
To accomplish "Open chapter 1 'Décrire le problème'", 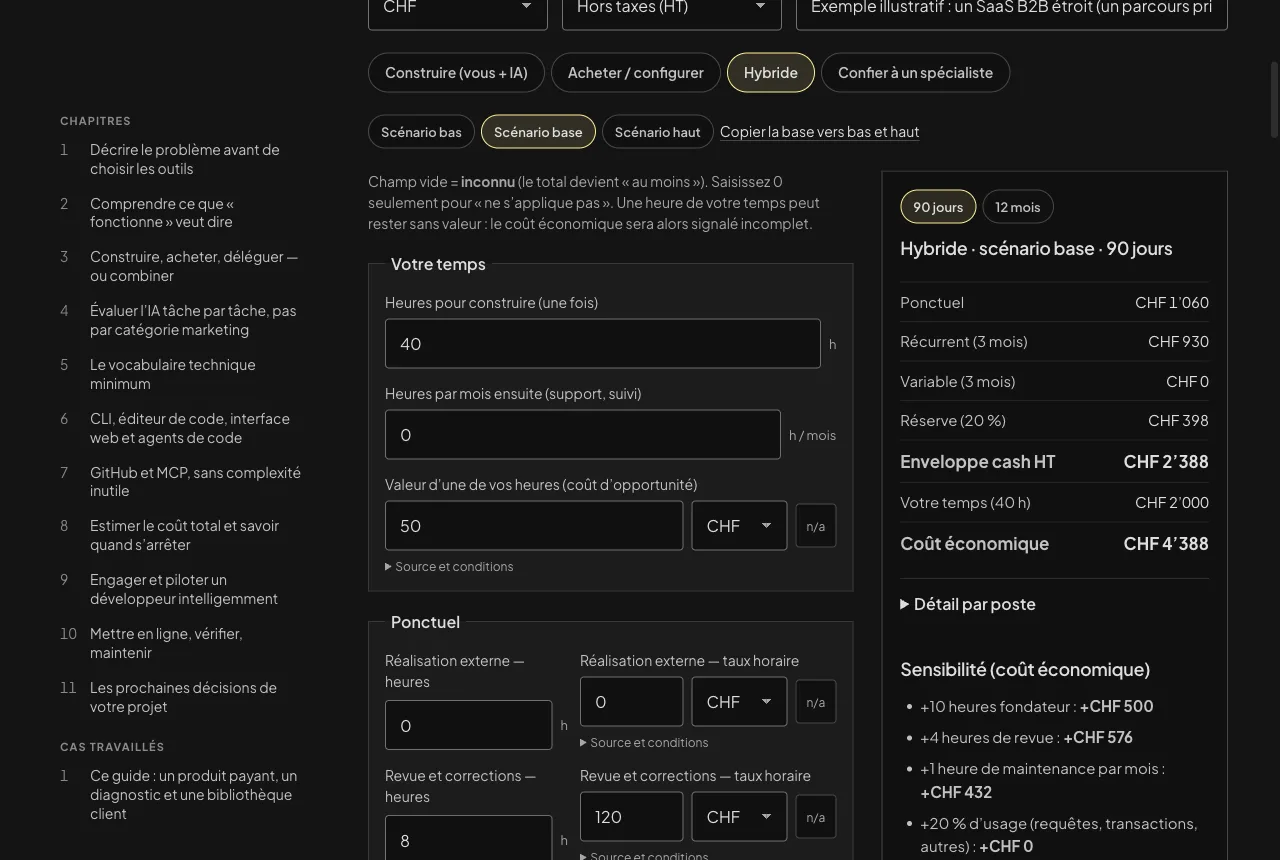I will [184, 159].
